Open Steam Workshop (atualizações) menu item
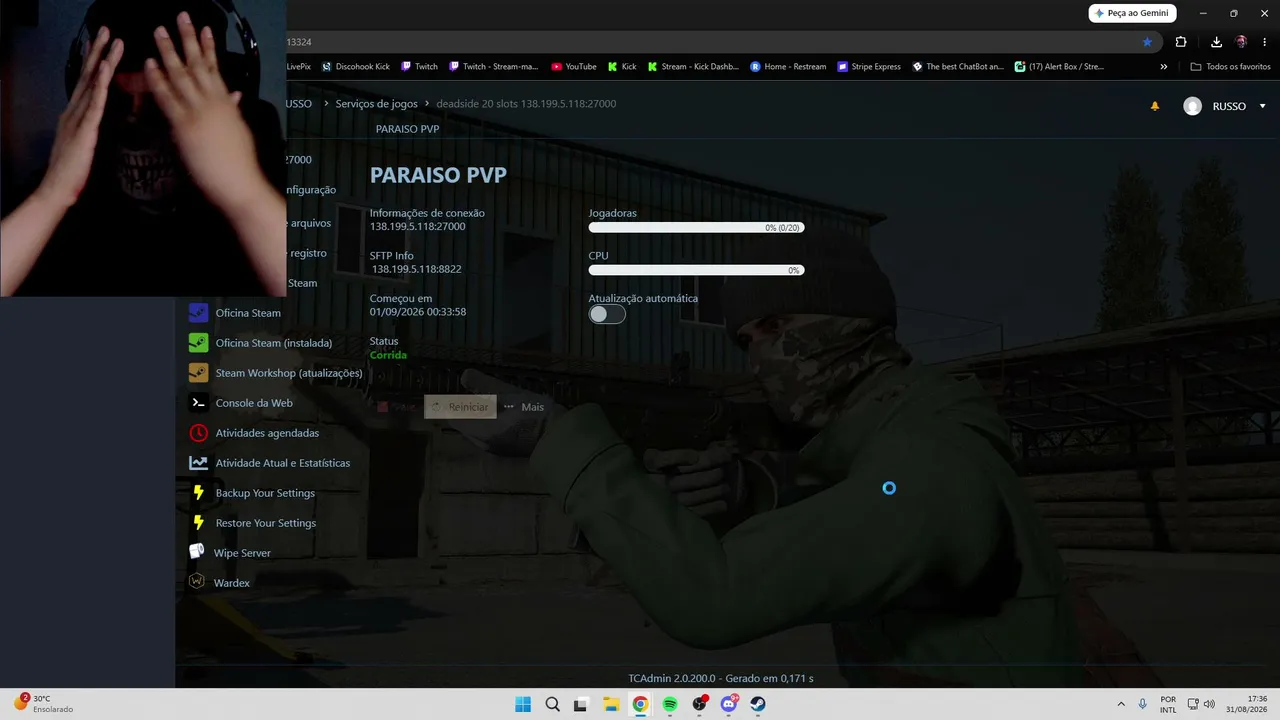Viewport: 1280px width, 720px height. 289,373
